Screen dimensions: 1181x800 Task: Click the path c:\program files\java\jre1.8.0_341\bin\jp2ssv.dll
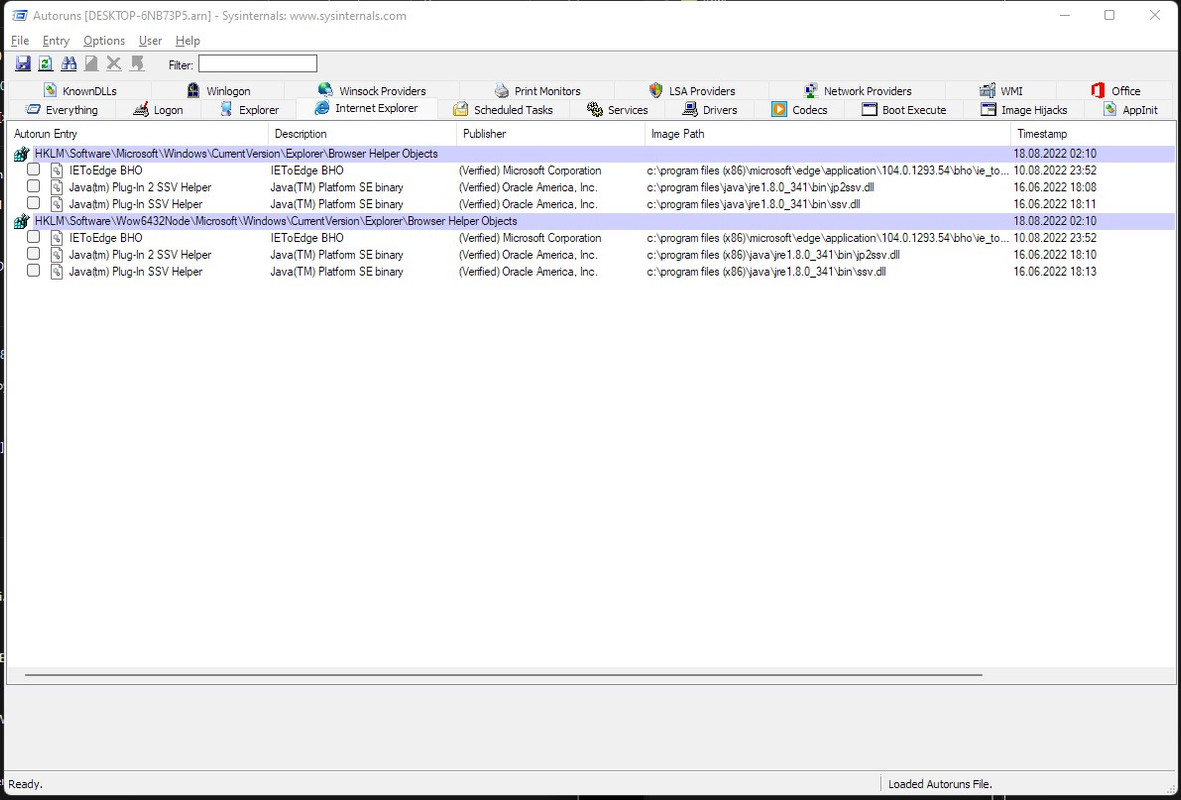[760, 188]
